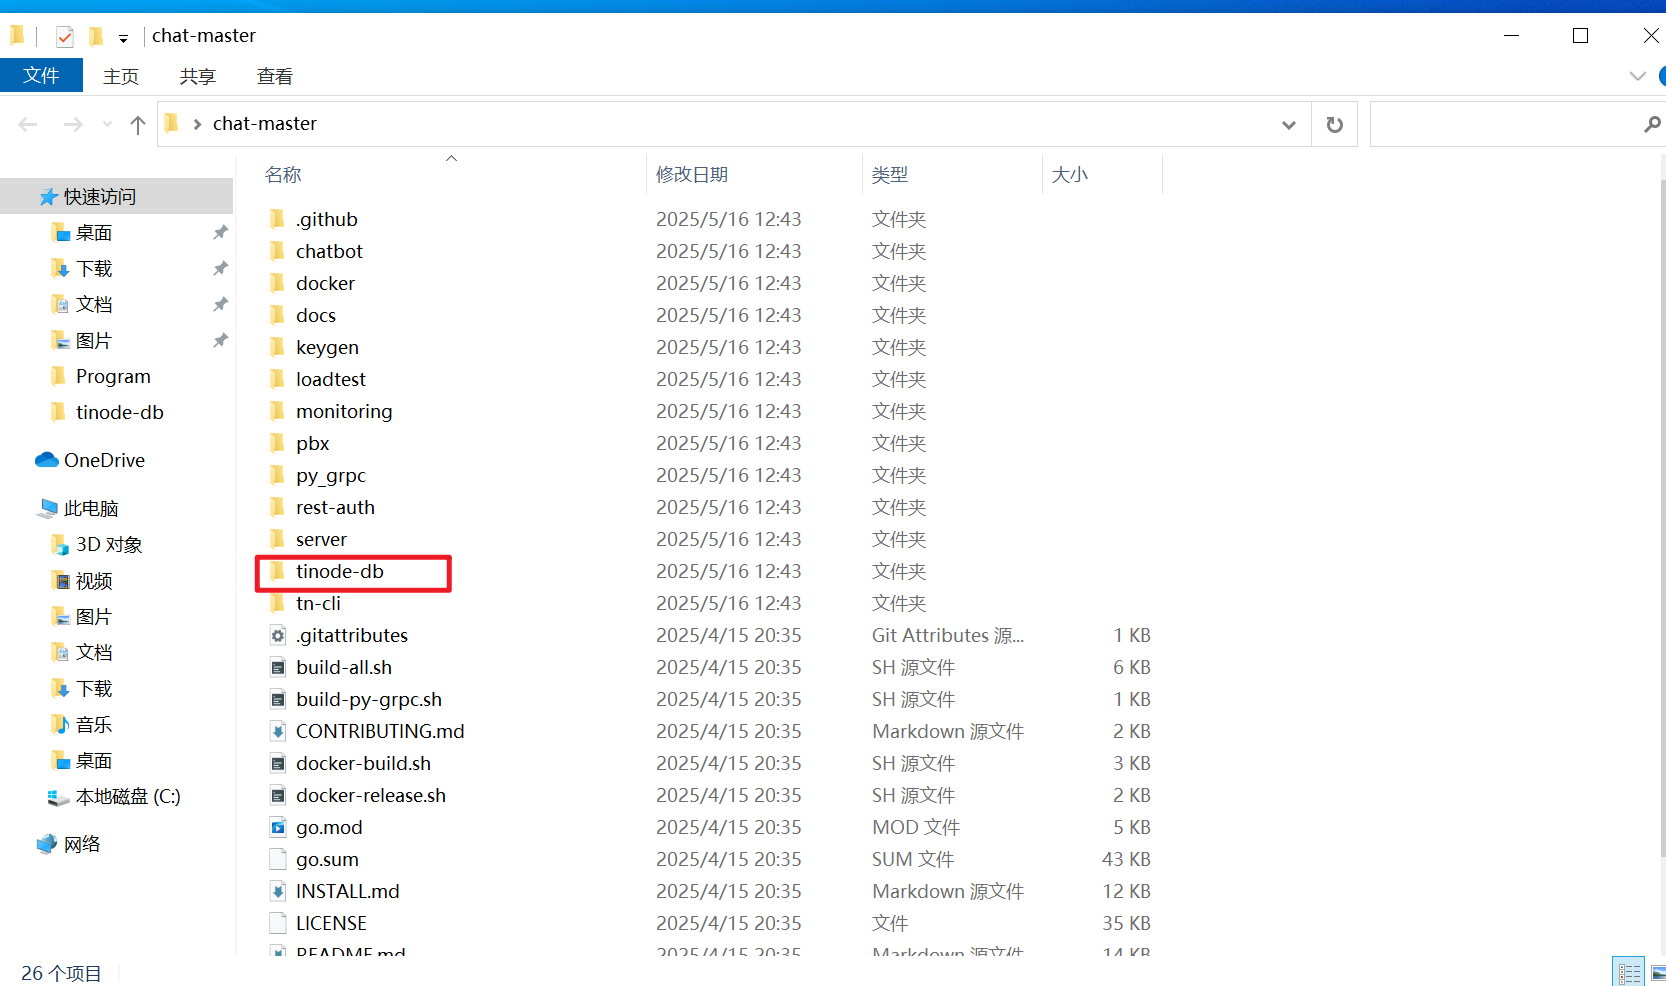
Task: Open 本地磁盘 (C:) in sidebar
Action: click(128, 796)
